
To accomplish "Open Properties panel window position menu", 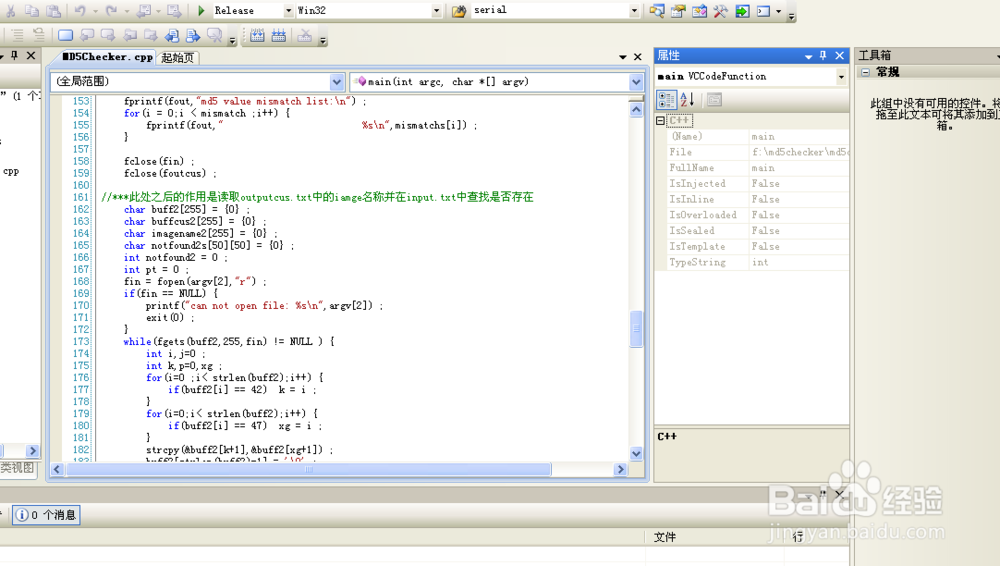I will [x=808, y=56].
